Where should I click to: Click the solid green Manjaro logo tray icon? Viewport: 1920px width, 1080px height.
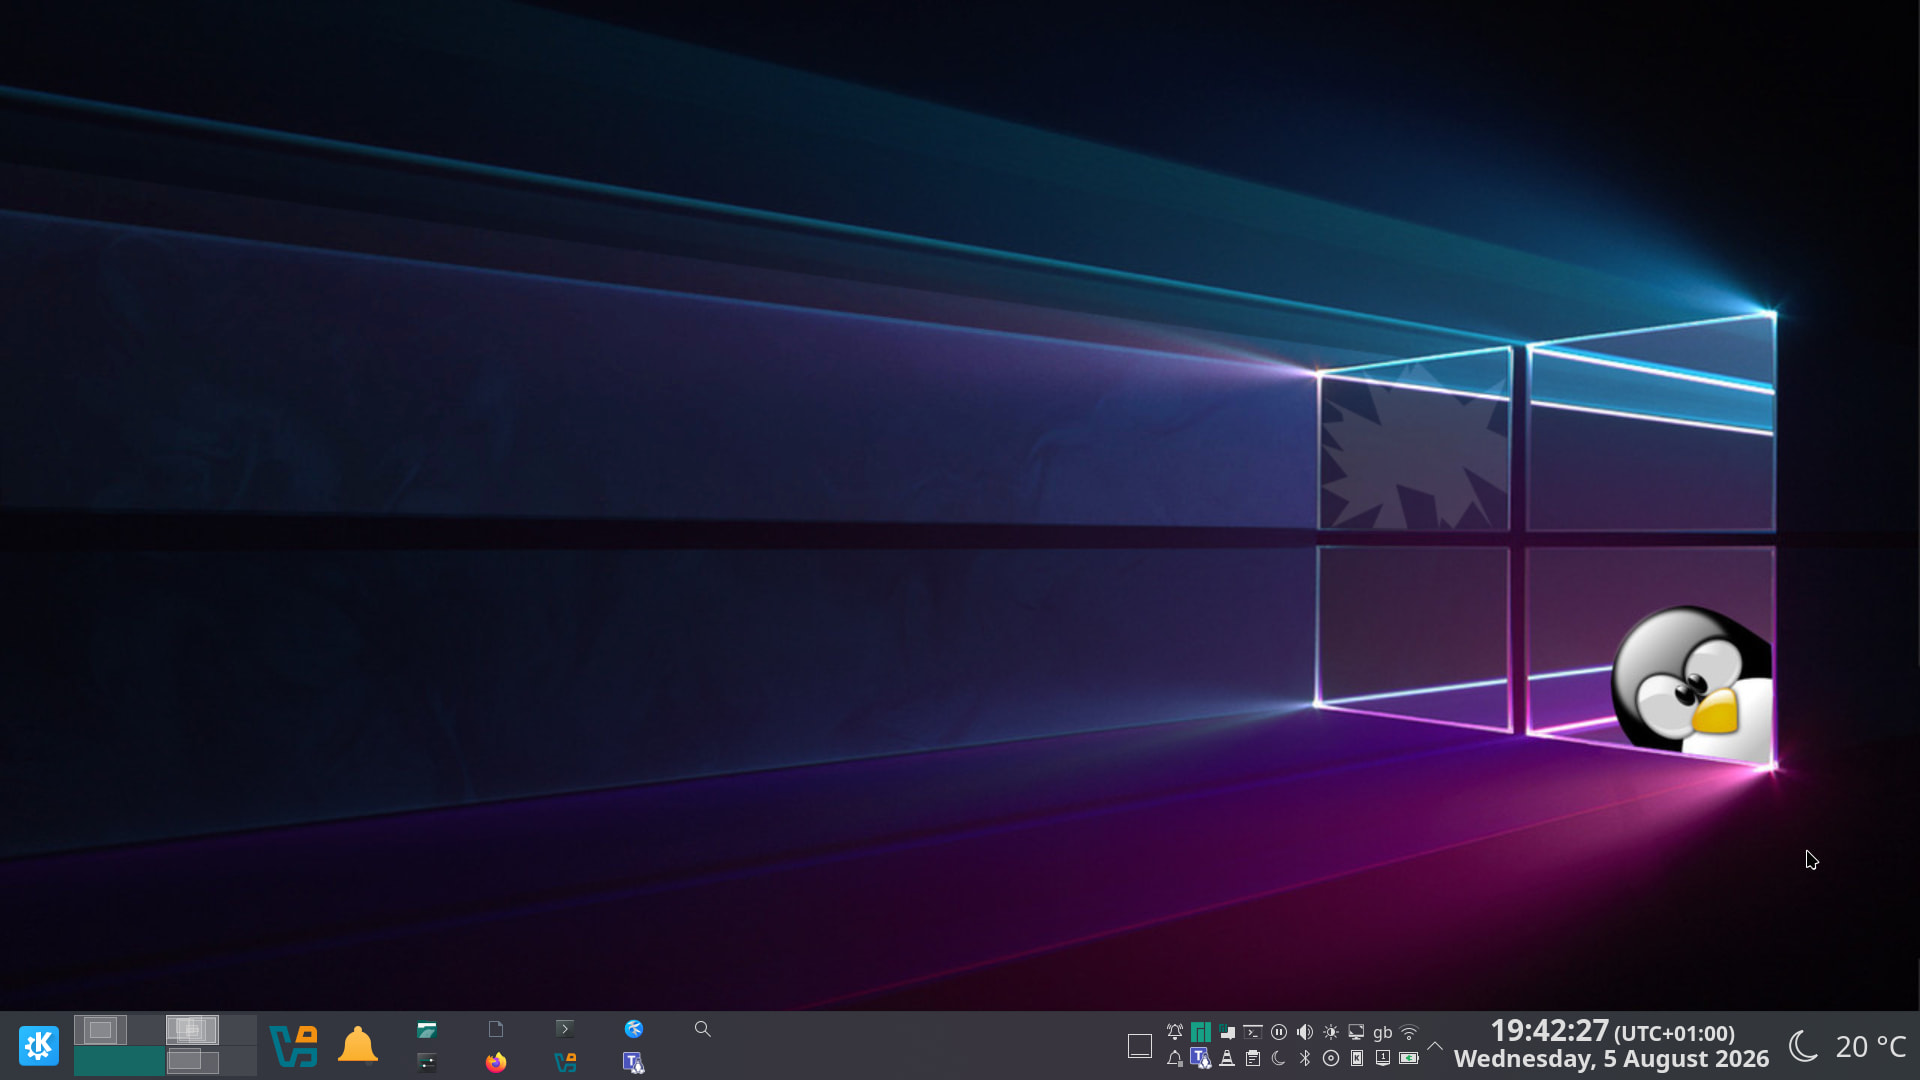click(x=1201, y=1032)
